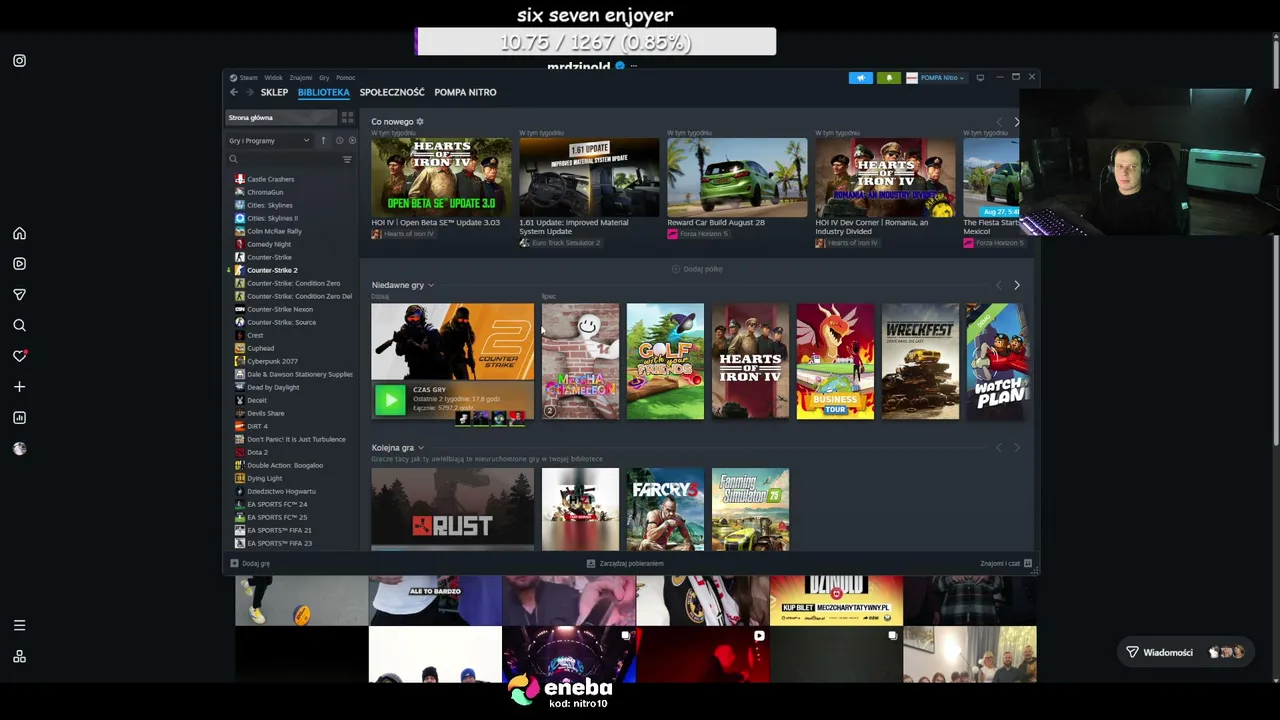
Task: Open the search icon in left sidebar
Action: [19, 325]
